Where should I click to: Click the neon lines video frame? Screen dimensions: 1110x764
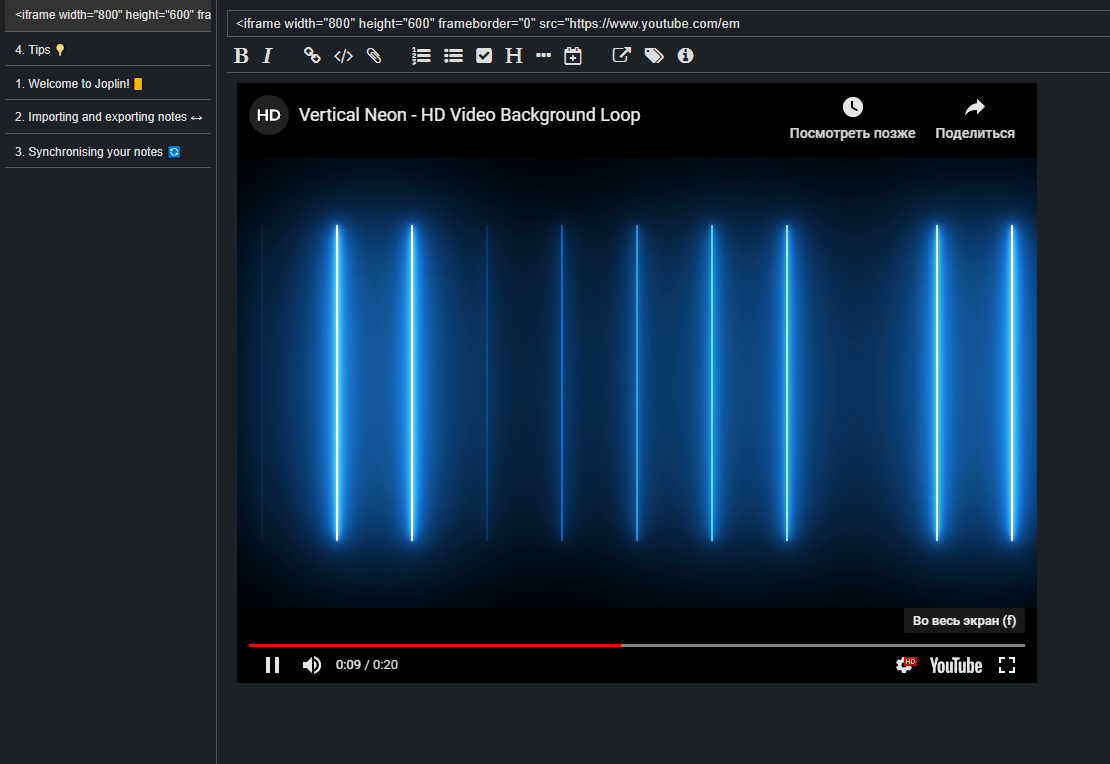pos(636,382)
